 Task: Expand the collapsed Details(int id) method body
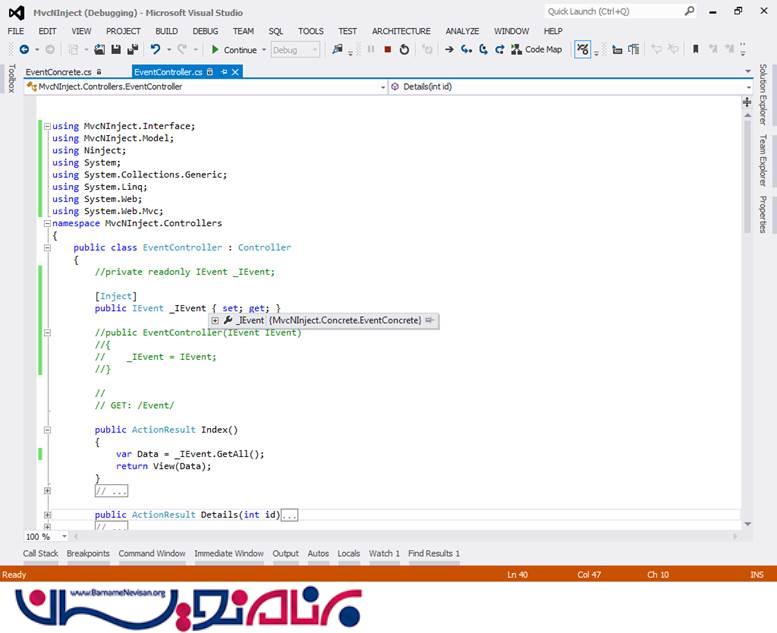tap(47, 514)
